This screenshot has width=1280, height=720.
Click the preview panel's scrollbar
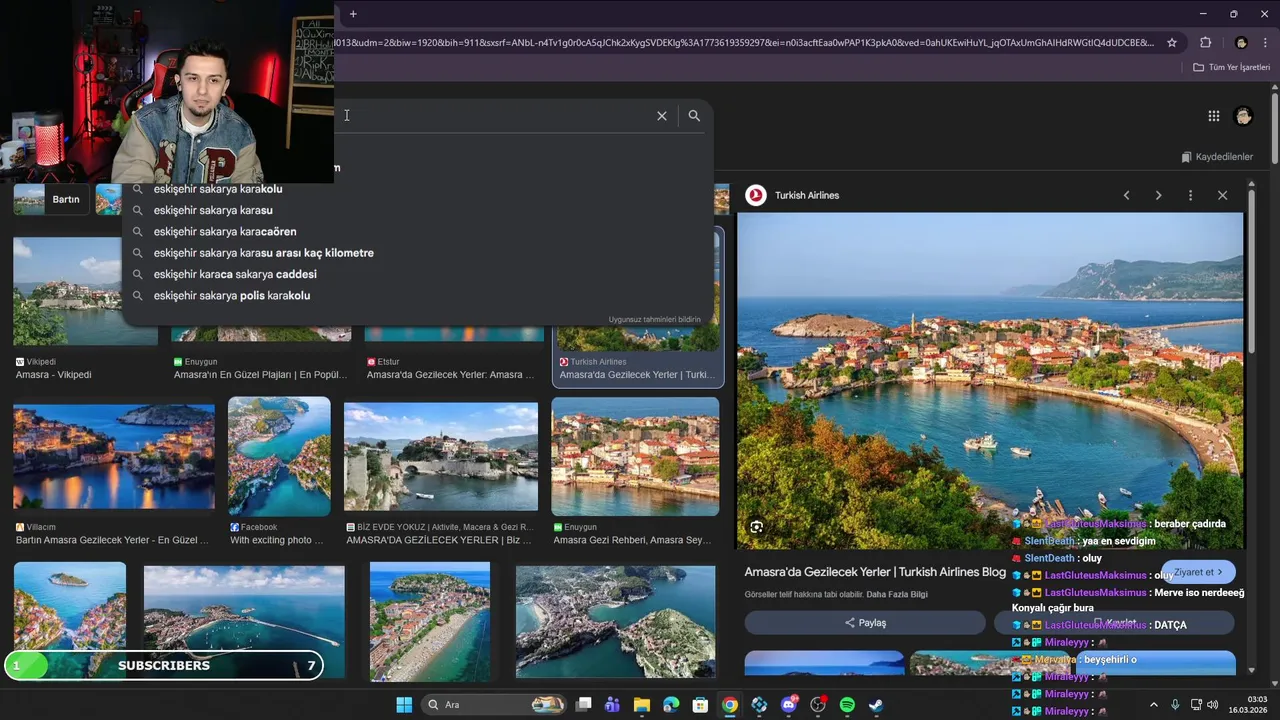[x=1250, y=270]
